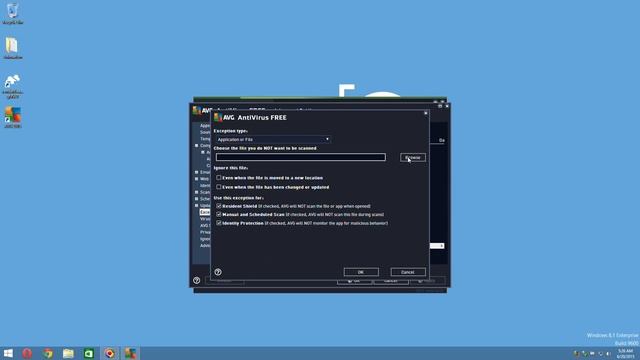Open the Windows Start button
This screenshot has width=640, height=360.
[8, 353]
